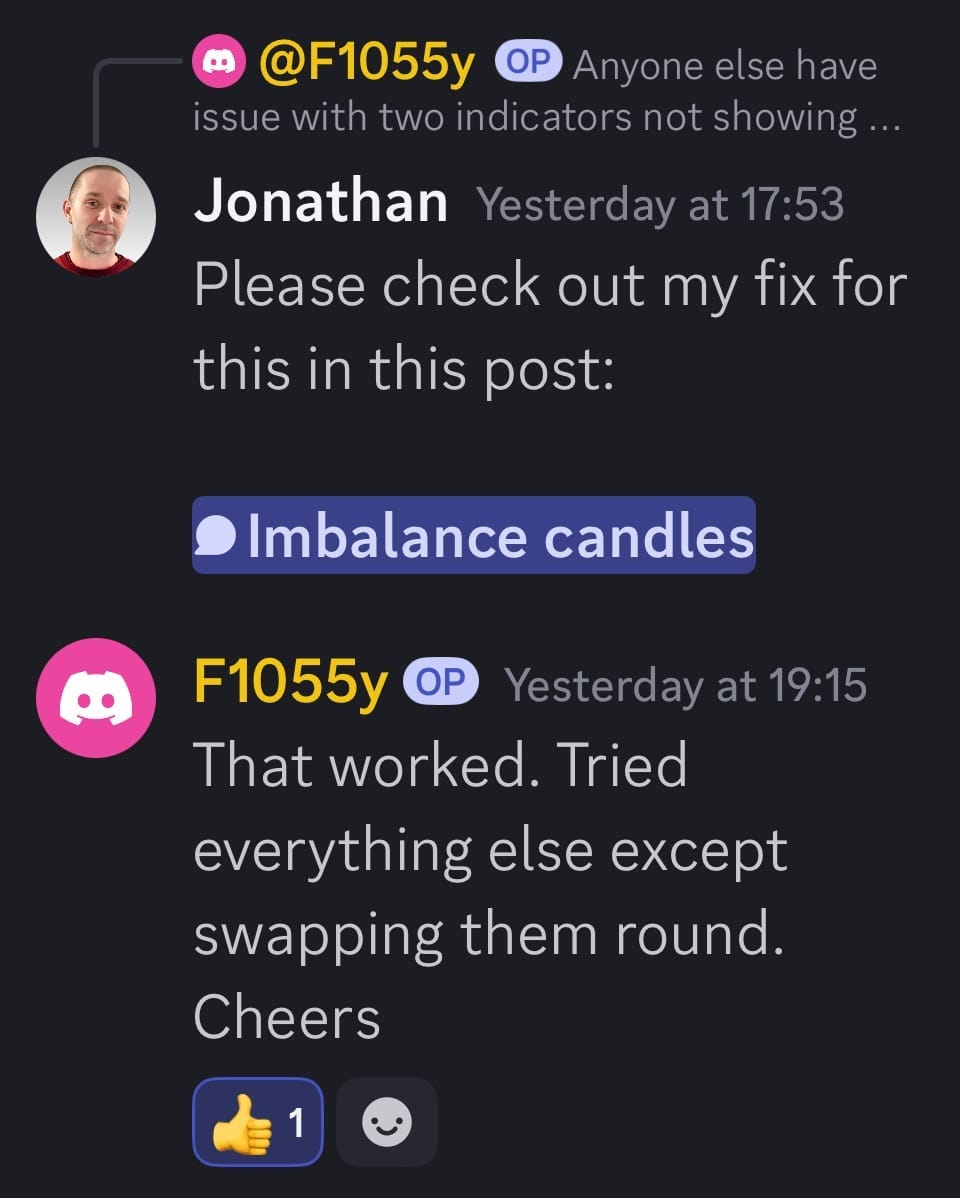Viewport: 960px width, 1198px height.
Task: Select the @F1055y mention in reply preview
Action: coord(366,64)
